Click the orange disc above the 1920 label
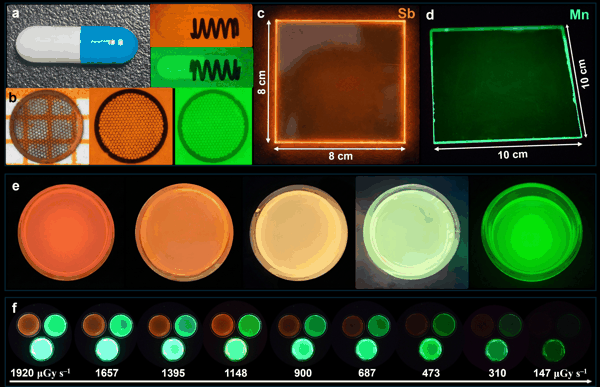 28,325
